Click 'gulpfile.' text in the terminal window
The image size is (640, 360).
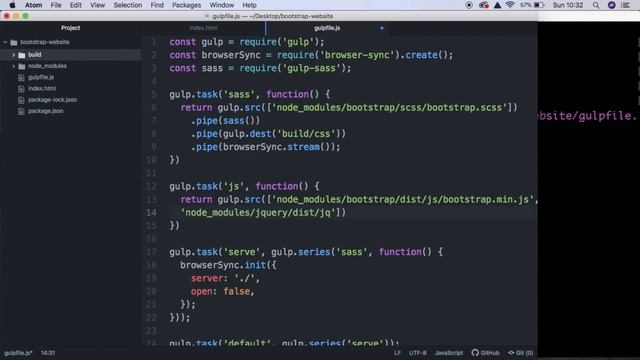tap(608, 116)
